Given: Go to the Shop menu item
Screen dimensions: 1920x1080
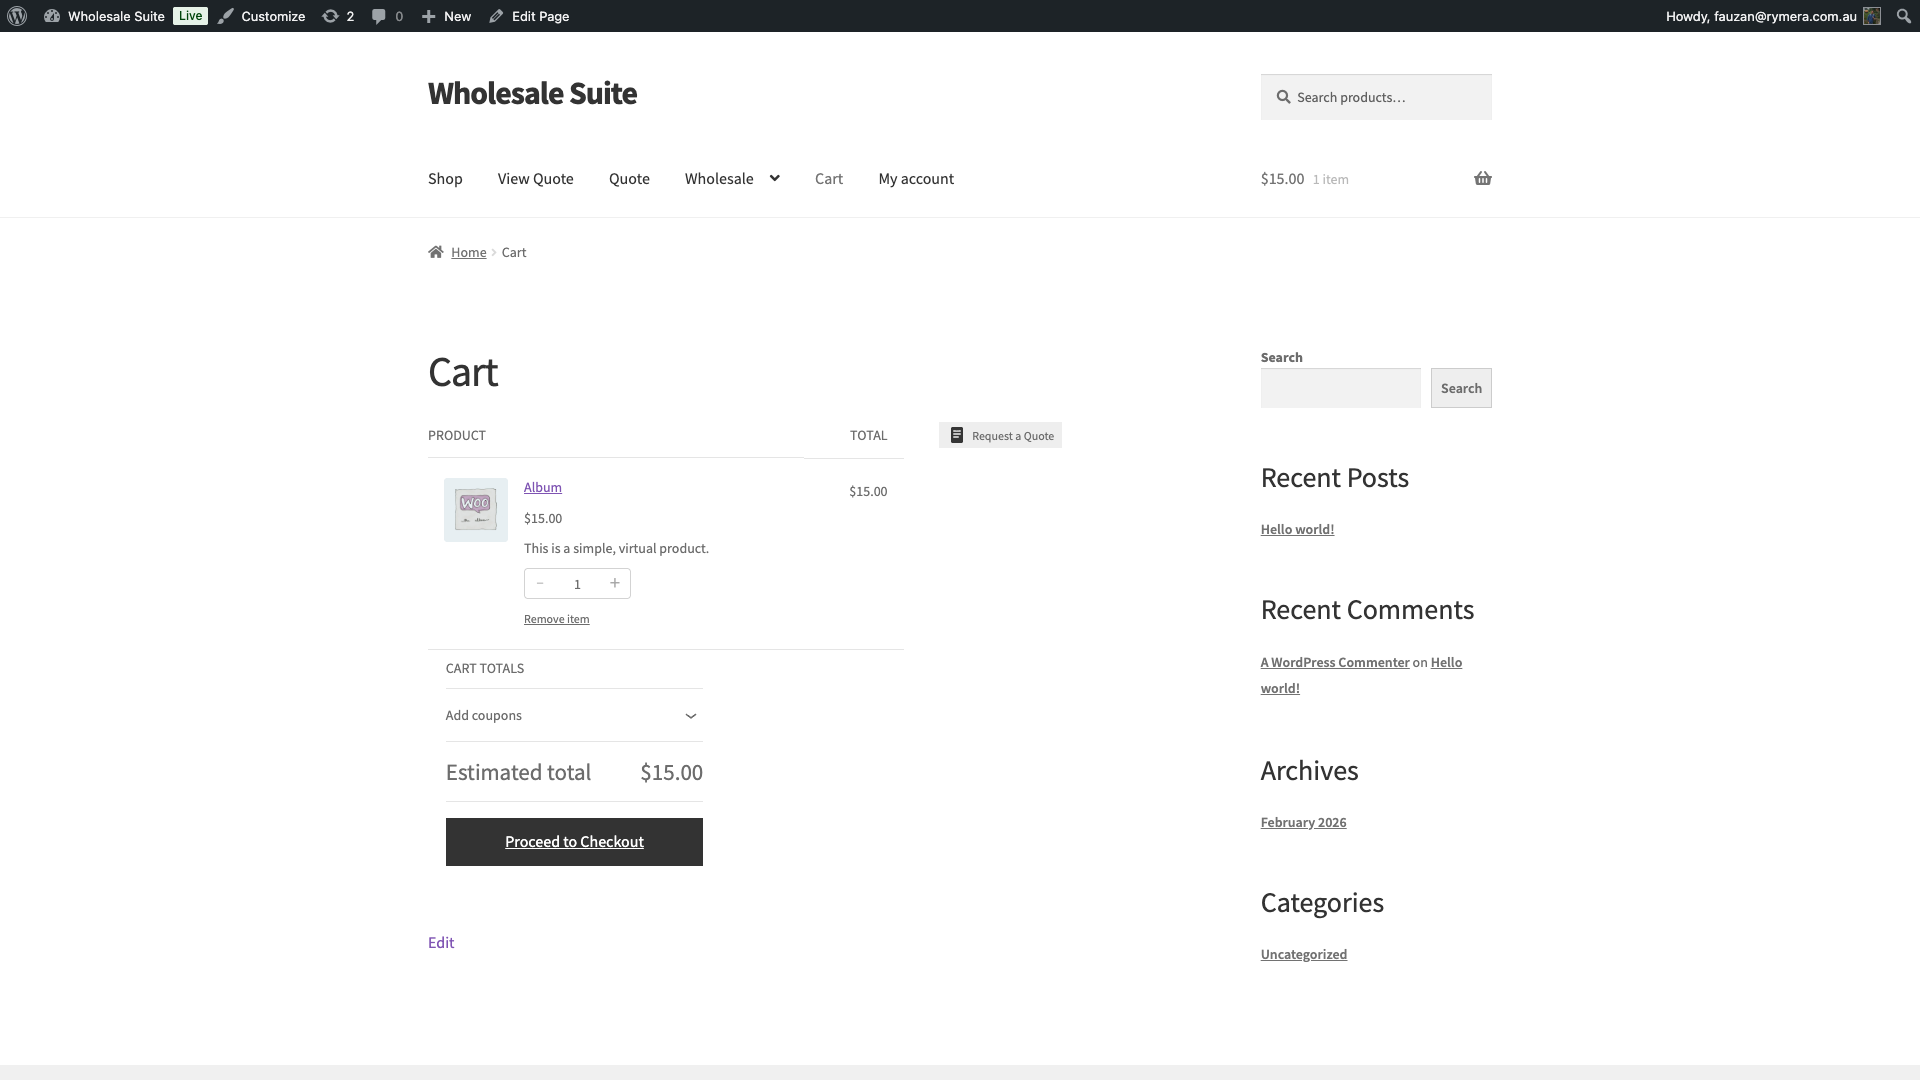Looking at the screenshot, I should (x=445, y=179).
